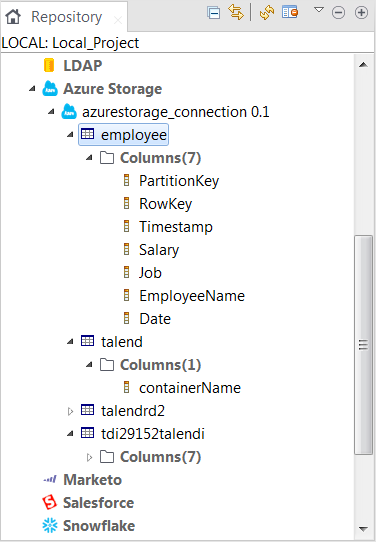Select the talendrd2 table label
The image size is (376, 542).
coord(133,411)
